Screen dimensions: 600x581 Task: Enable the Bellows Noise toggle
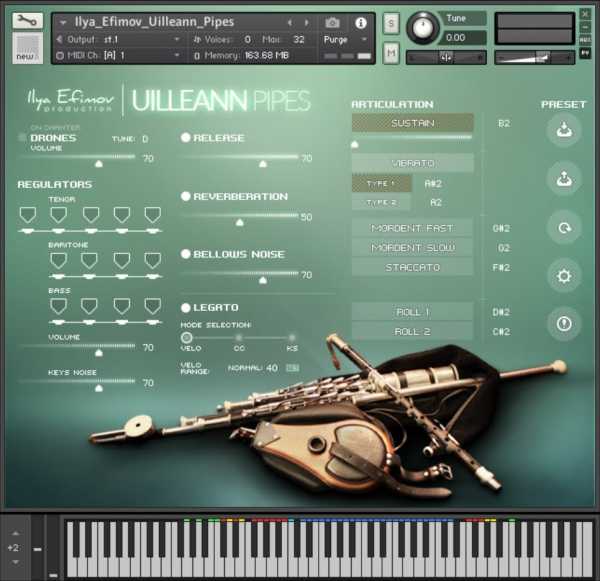[x=186, y=255]
